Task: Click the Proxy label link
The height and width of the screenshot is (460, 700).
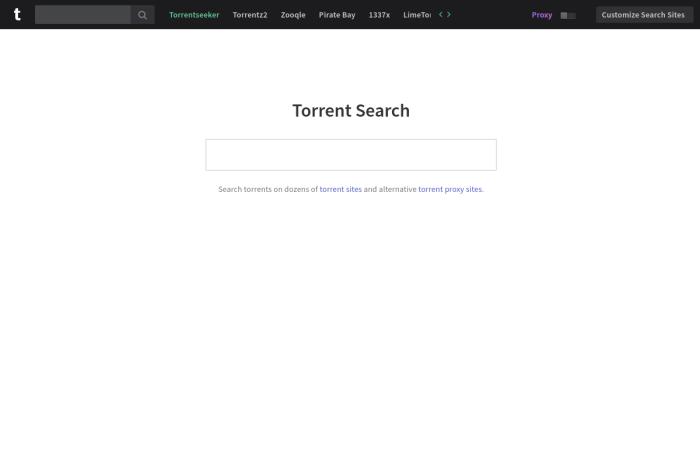Action: pos(542,15)
